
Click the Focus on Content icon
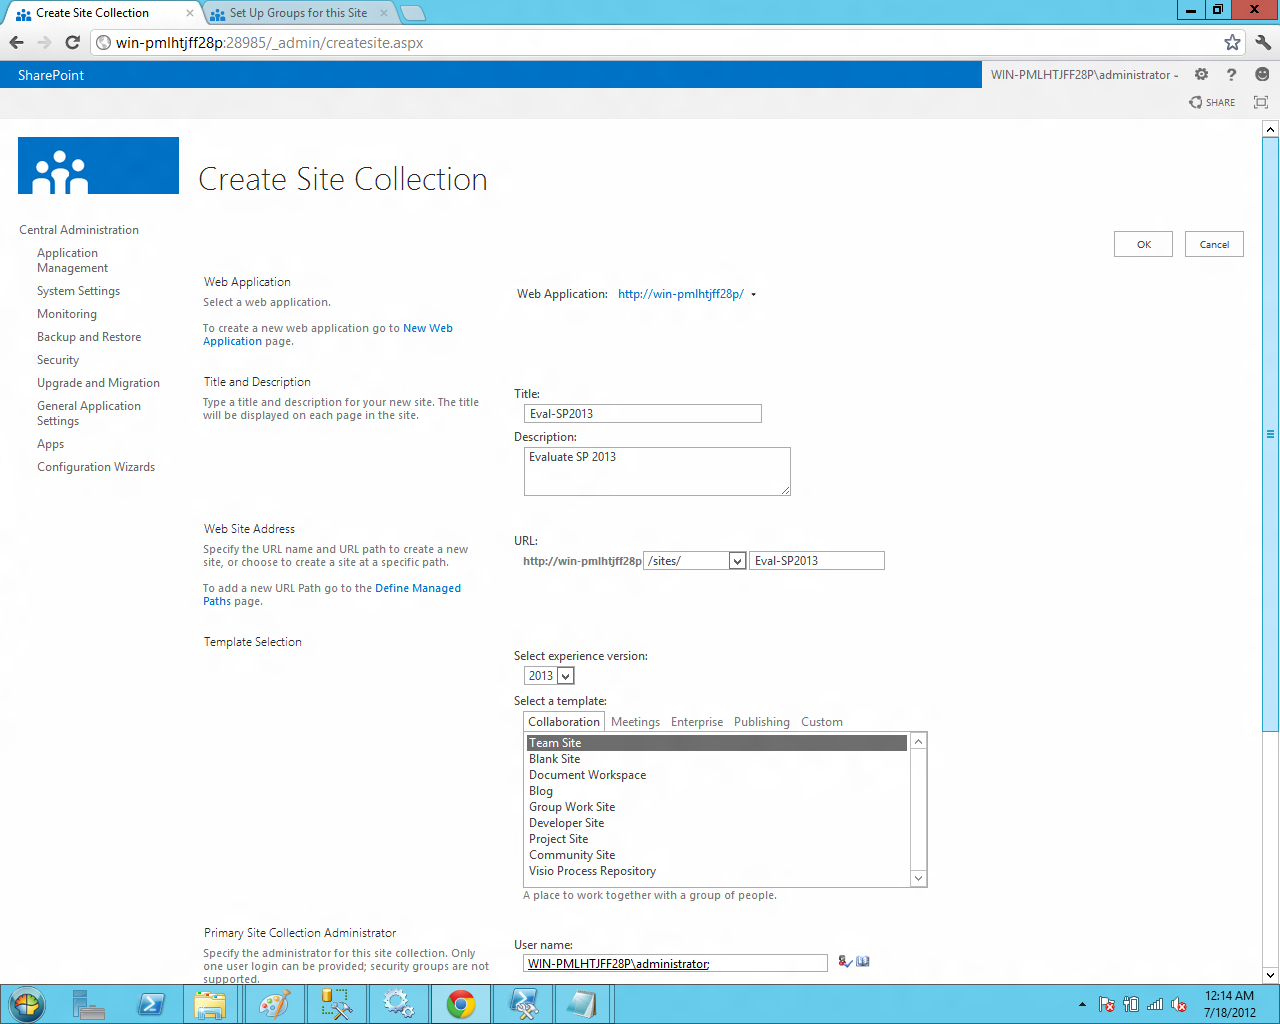point(1260,102)
